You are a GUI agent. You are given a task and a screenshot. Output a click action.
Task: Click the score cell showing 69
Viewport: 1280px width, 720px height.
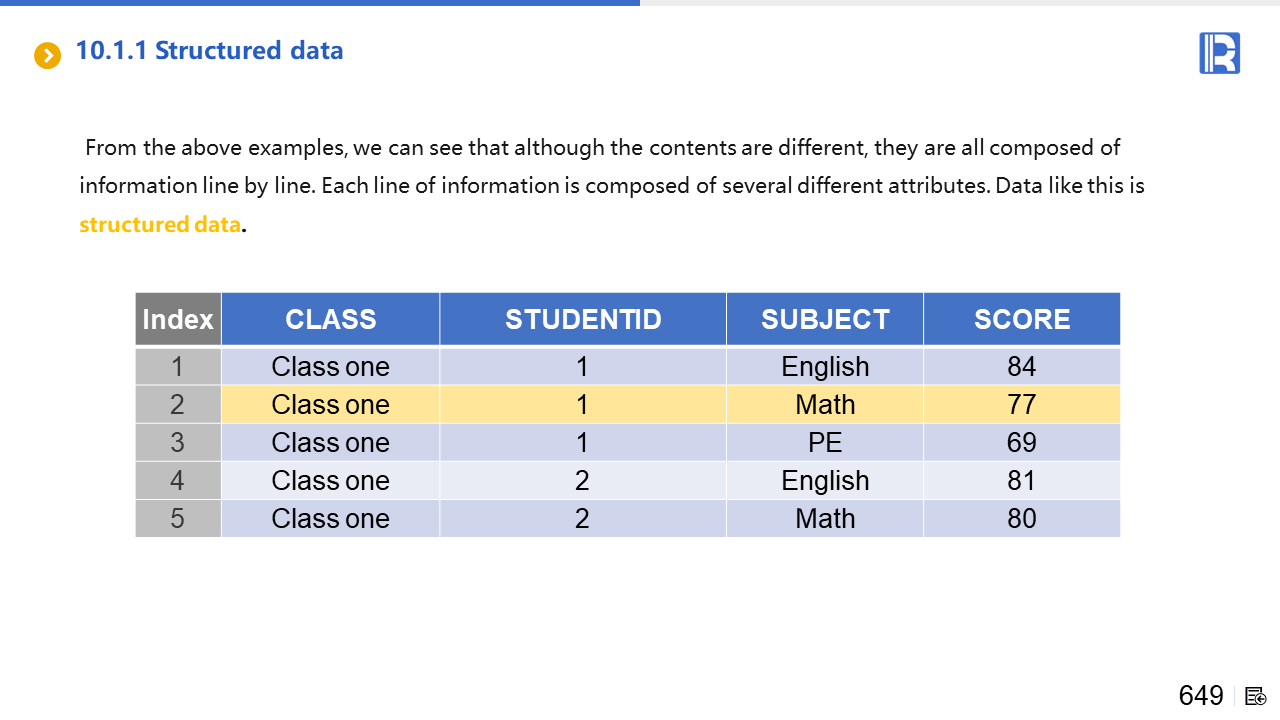tap(1022, 443)
